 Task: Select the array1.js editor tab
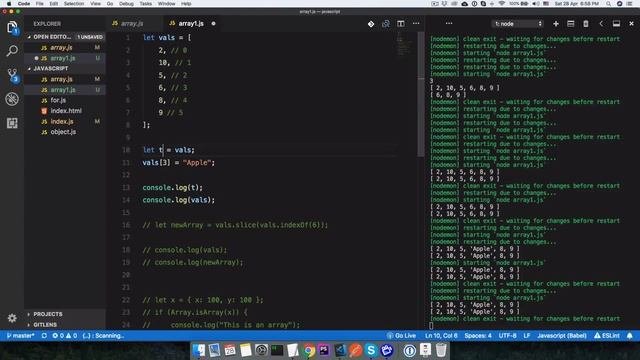pos(191,24)
